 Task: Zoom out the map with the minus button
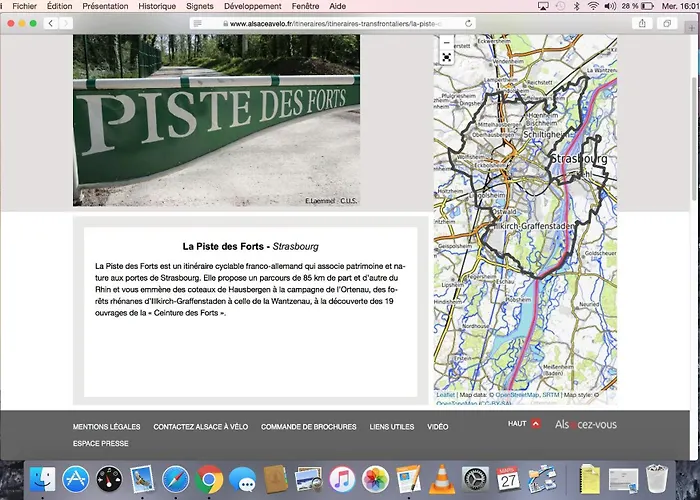coord(446,43)
